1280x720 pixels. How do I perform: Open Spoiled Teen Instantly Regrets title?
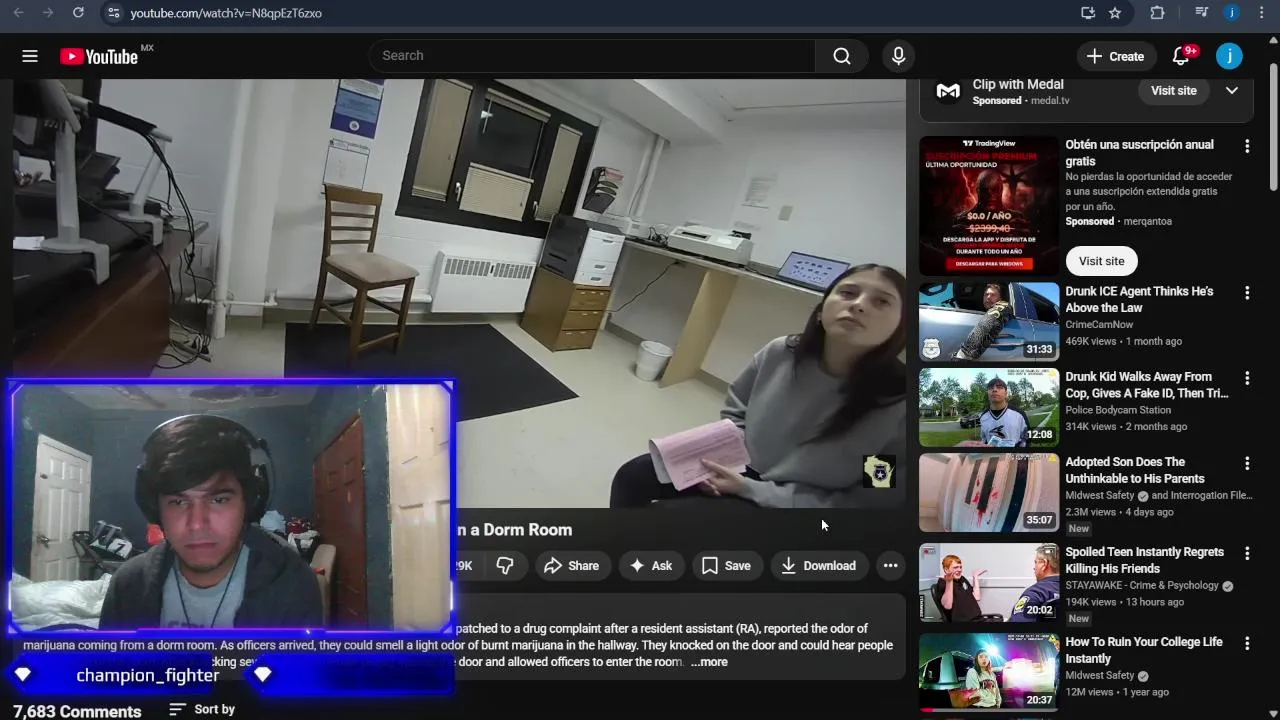(1144, 560)
